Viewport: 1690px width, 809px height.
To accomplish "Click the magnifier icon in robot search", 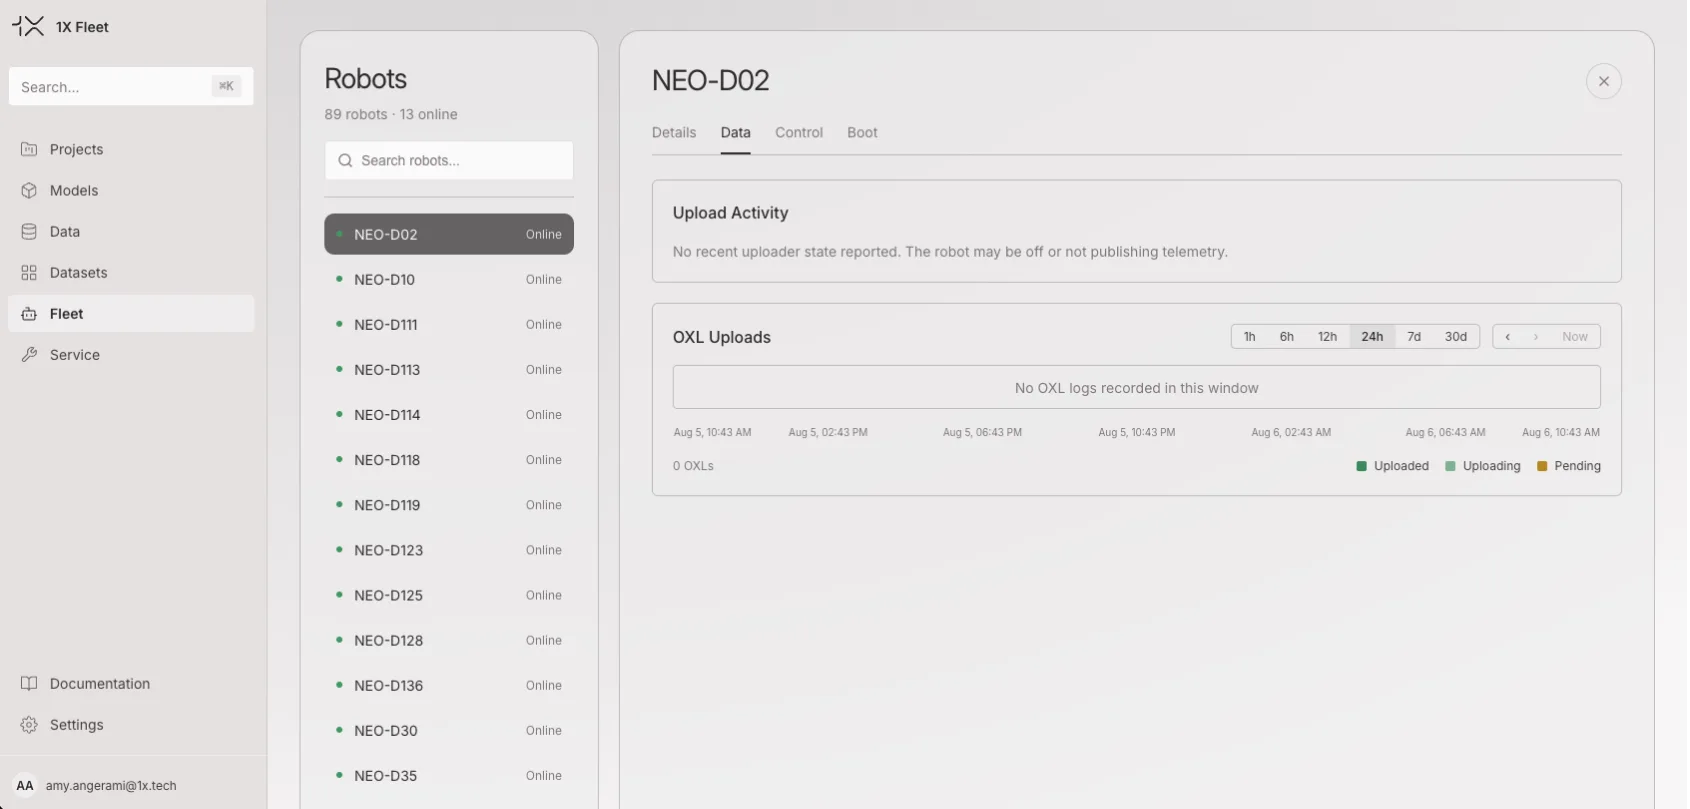I will click(x=345, y=160).
